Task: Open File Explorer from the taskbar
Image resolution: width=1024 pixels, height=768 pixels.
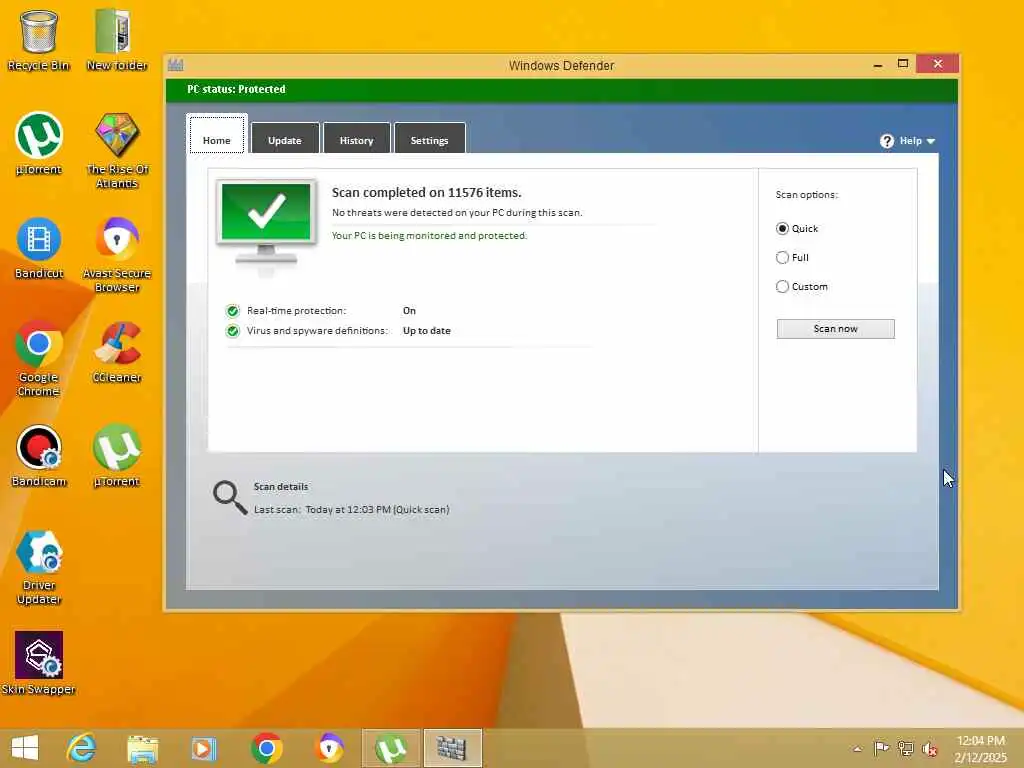Action: click(x=142, y=748)
